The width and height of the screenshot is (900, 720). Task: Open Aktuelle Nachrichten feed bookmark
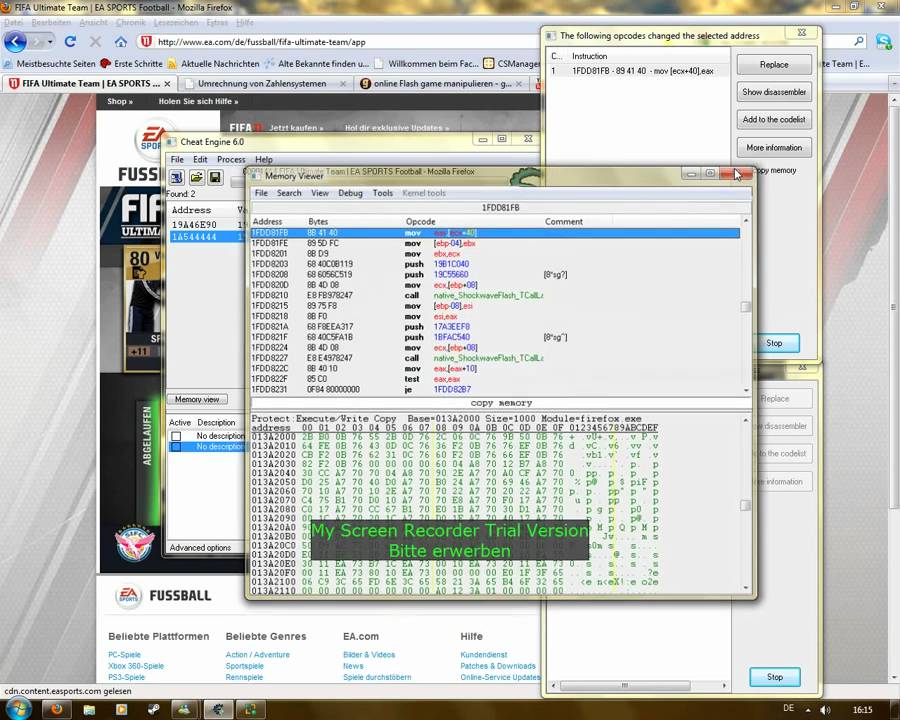pos(214,64)
